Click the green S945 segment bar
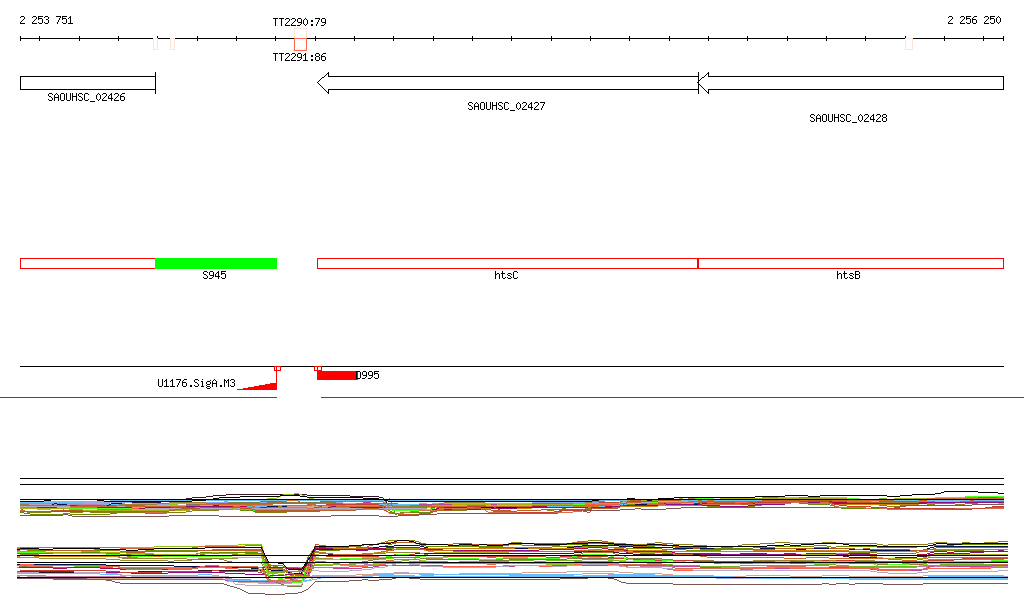 216,263
